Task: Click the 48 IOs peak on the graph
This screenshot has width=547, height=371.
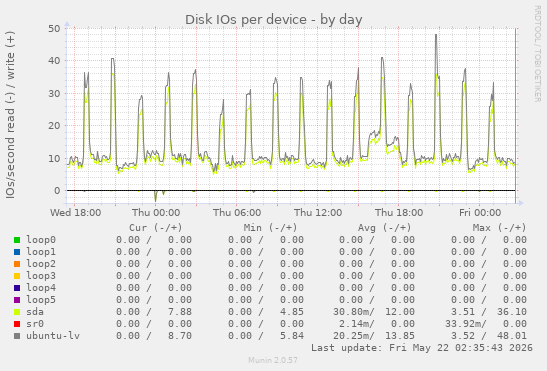Action: click(436, 35)
